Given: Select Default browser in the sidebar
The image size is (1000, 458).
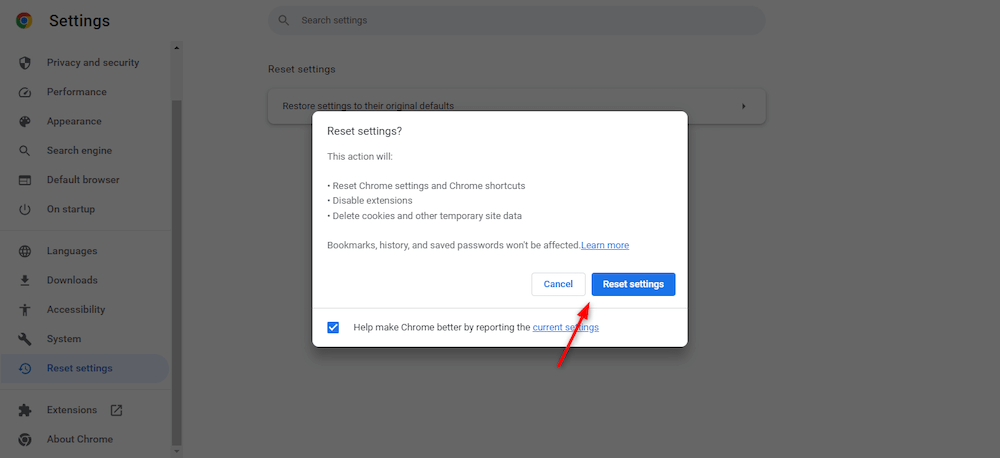Looking at the screenshot, I should coord(84,180).
